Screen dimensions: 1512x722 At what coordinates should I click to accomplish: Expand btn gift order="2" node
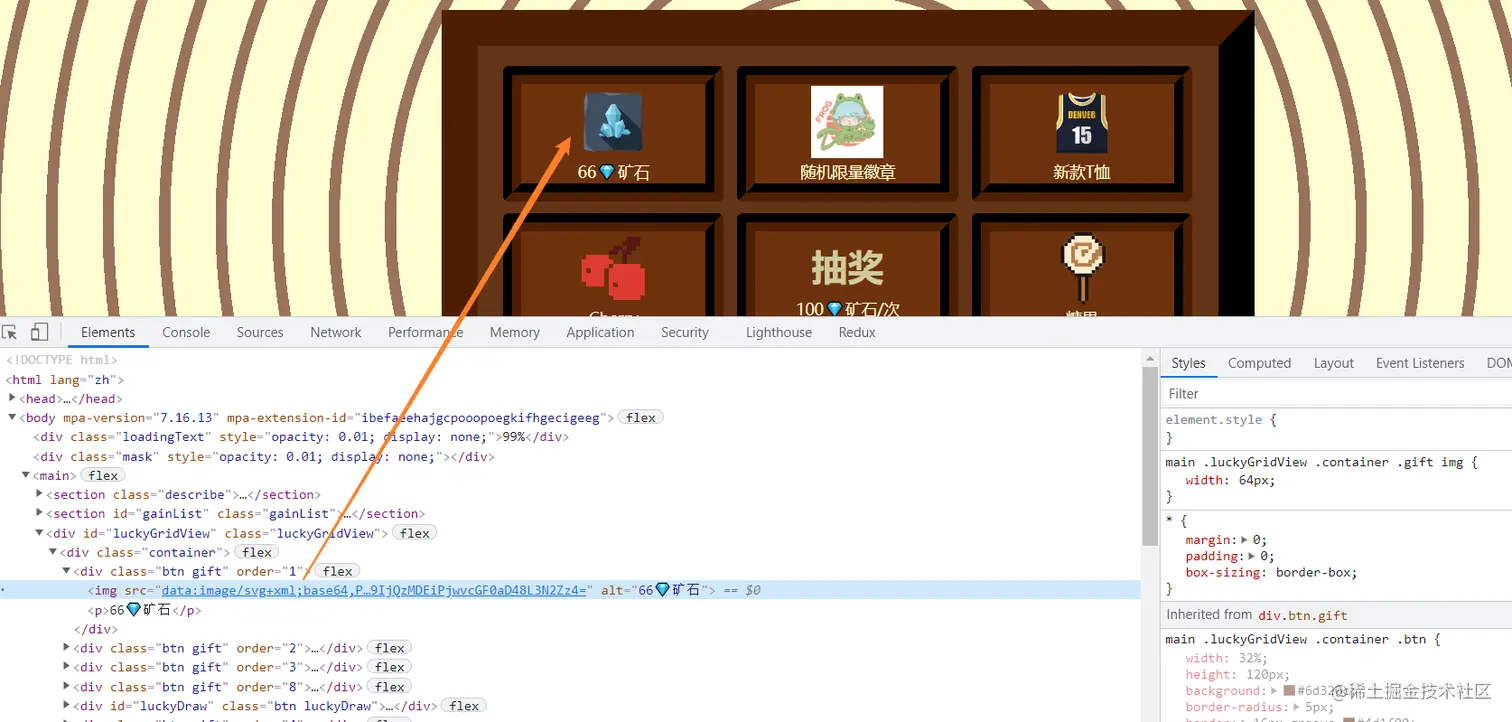pyautogui.click(x=67, y=648)
